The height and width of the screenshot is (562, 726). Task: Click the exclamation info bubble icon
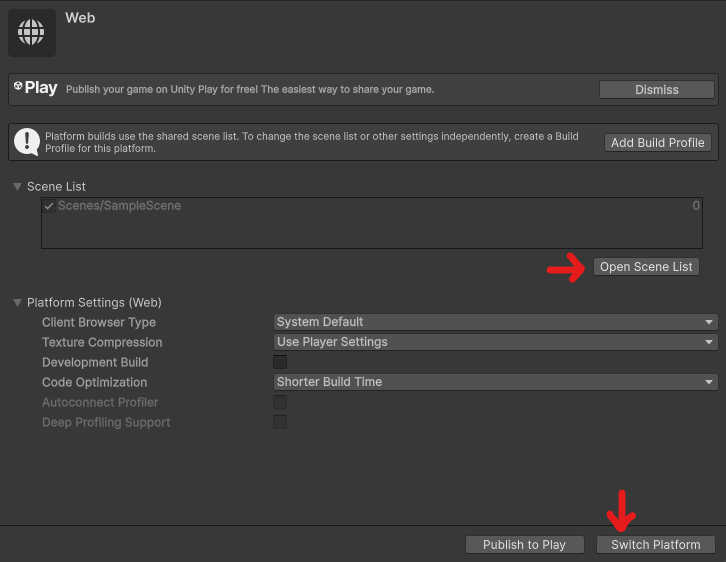coord(27,142)
